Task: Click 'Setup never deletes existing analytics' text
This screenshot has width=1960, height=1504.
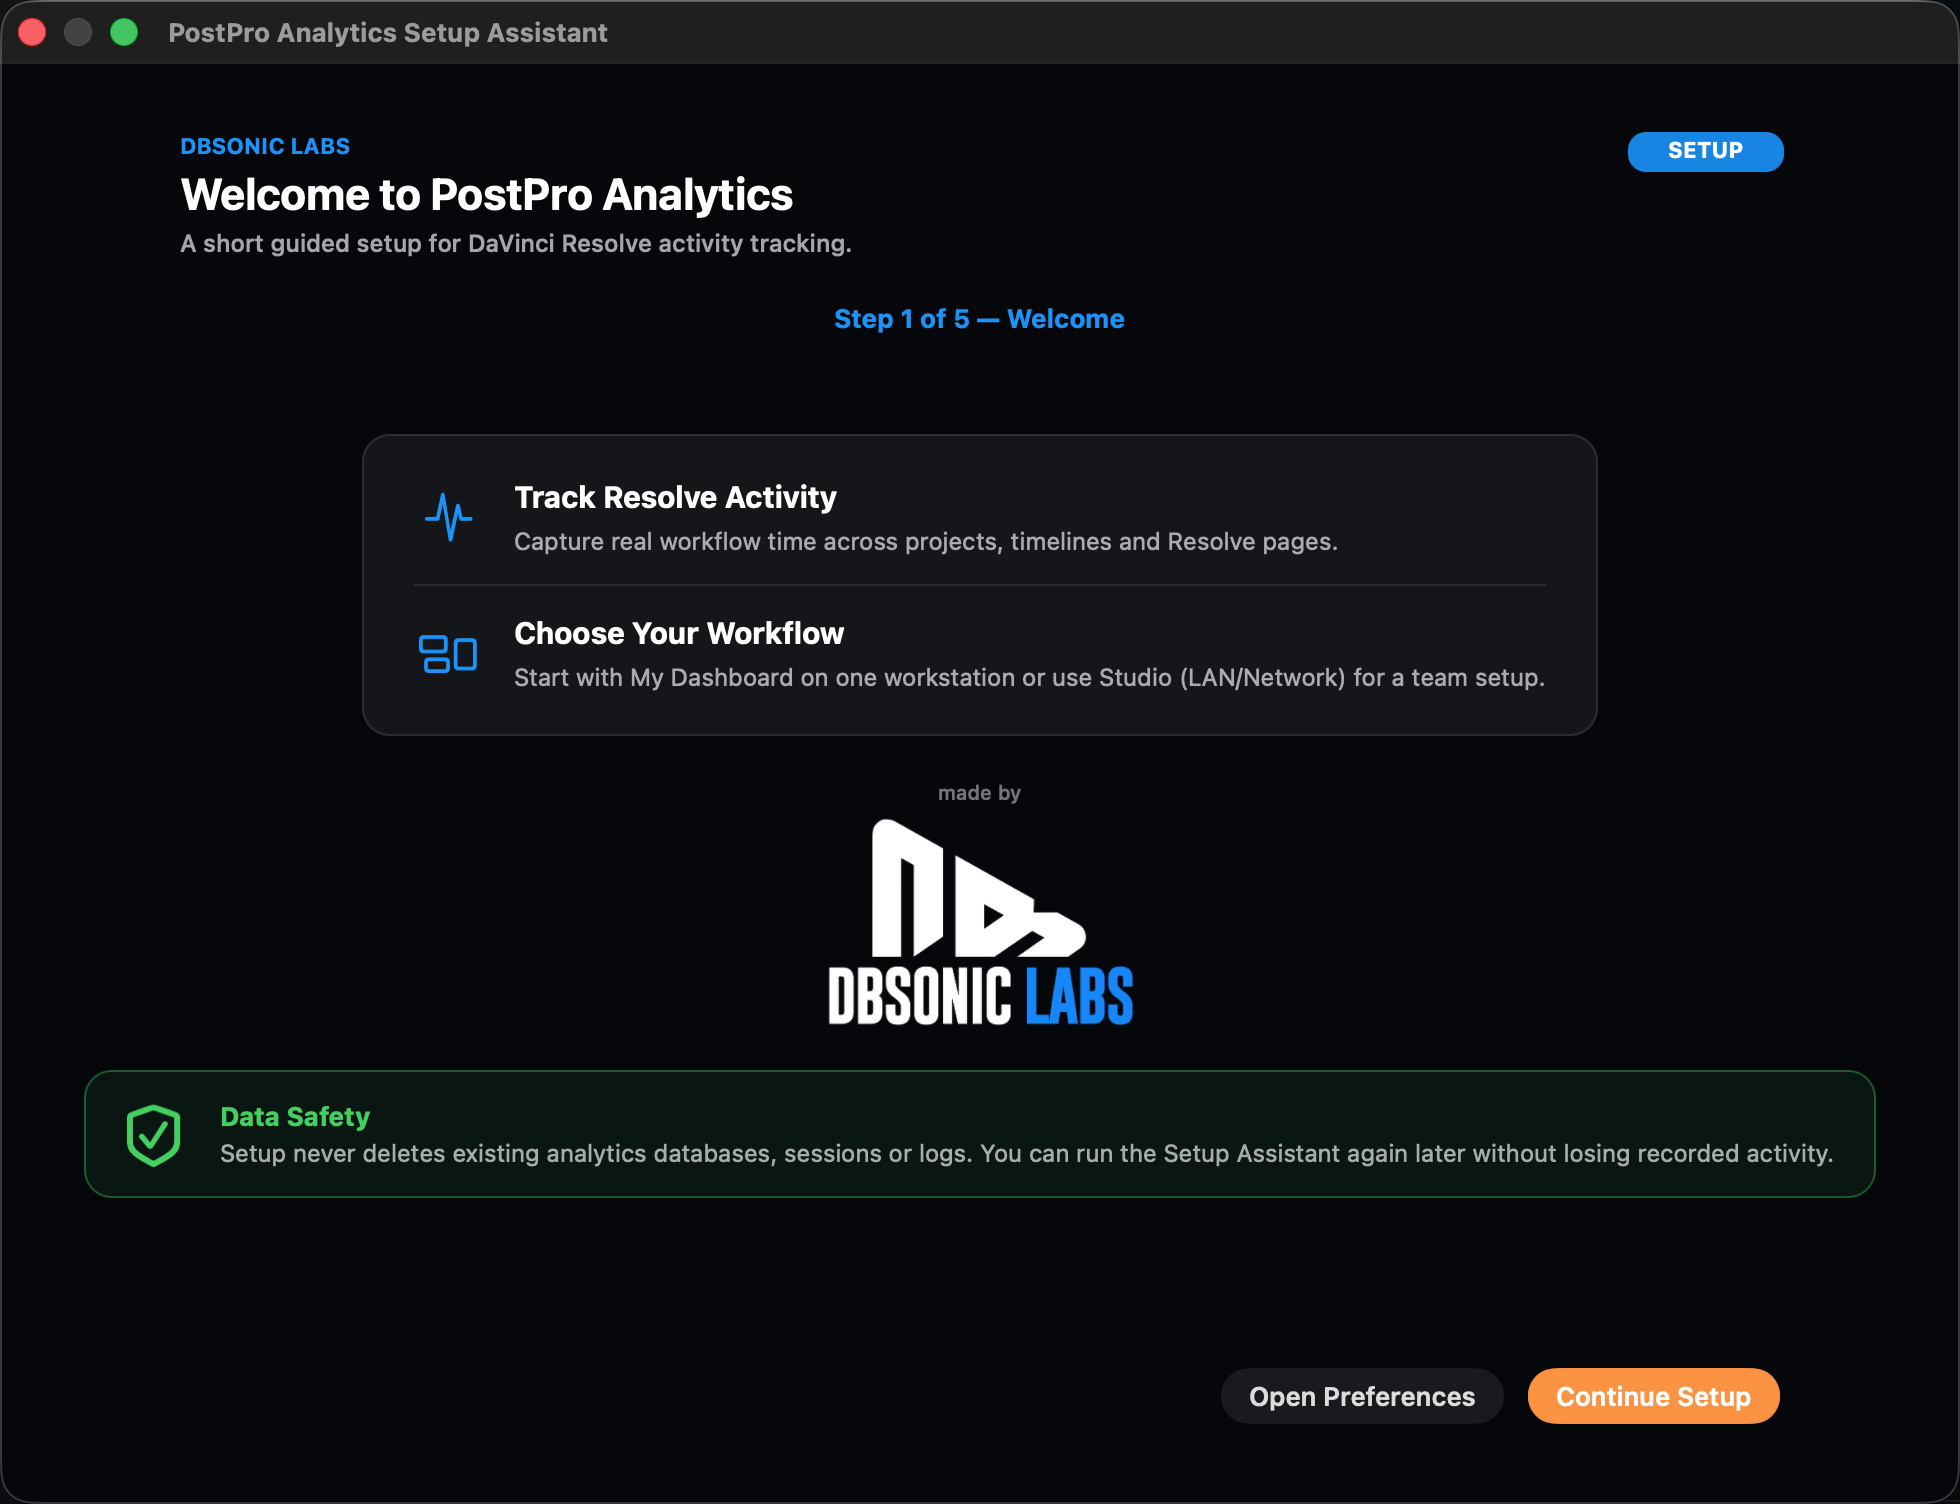Action: pos(1027,1153)
